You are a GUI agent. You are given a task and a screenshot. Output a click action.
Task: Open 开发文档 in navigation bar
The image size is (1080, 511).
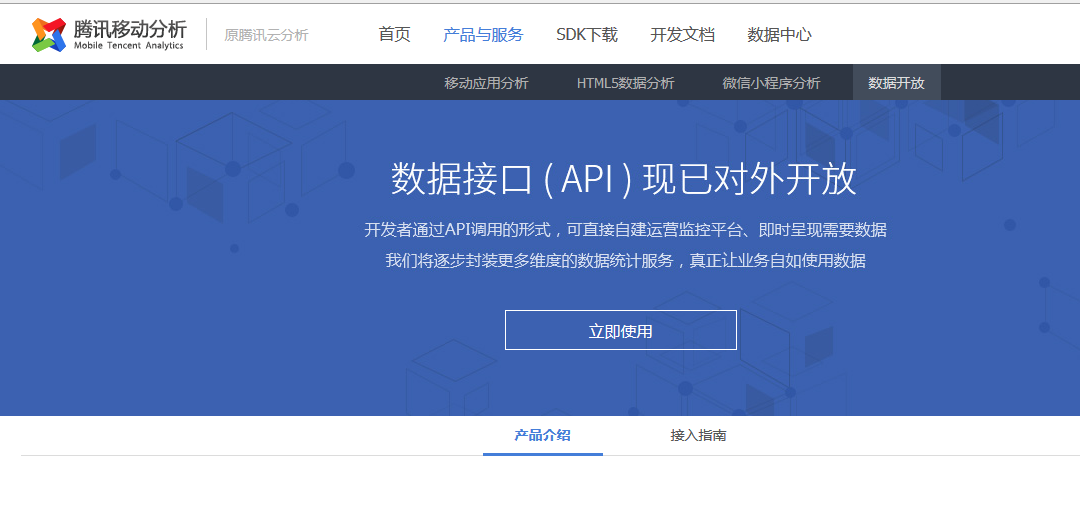click(683, 34)
